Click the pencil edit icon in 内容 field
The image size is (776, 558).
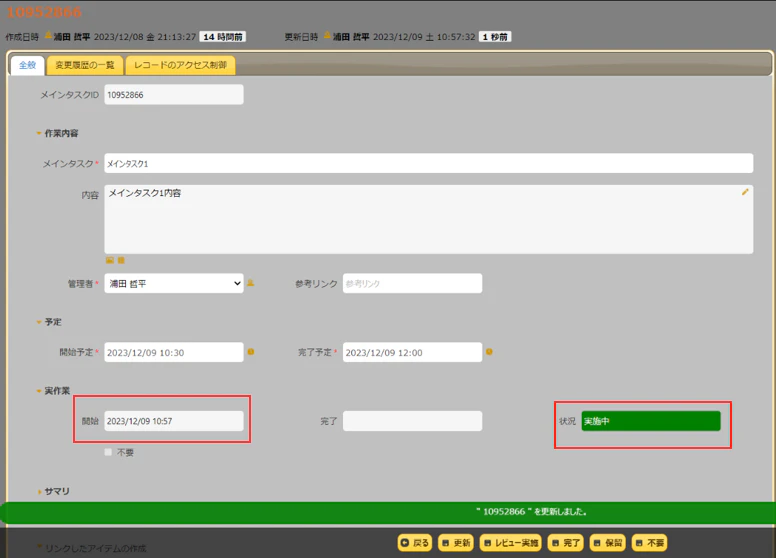pyautogui.click(x=745, y=192)
